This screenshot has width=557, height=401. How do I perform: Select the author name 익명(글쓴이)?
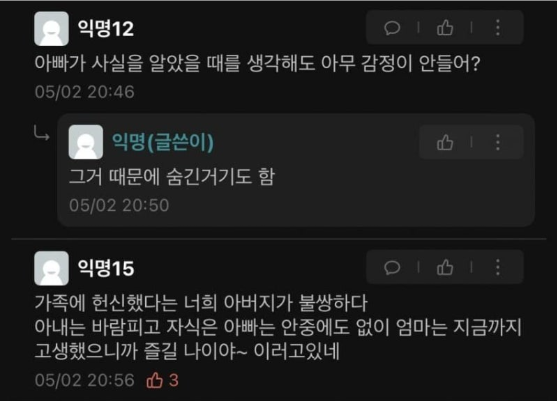click(x=163, y=142)
